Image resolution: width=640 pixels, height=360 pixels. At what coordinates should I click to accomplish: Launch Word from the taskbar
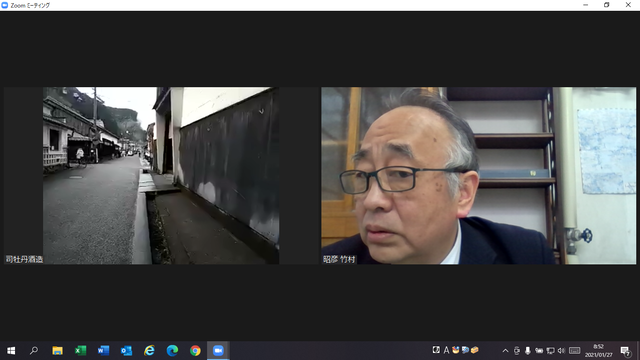pyautogui.click(x=103, y=351)
